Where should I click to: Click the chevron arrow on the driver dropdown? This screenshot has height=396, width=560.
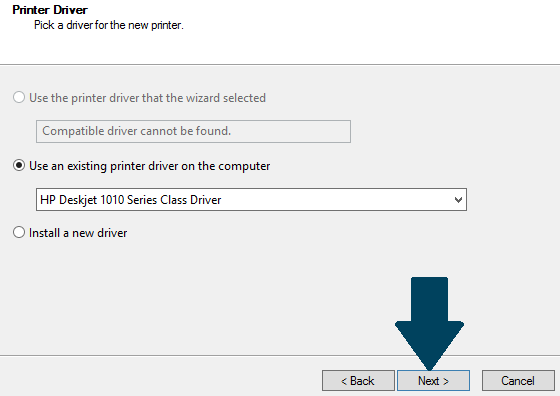pos(458,200)
